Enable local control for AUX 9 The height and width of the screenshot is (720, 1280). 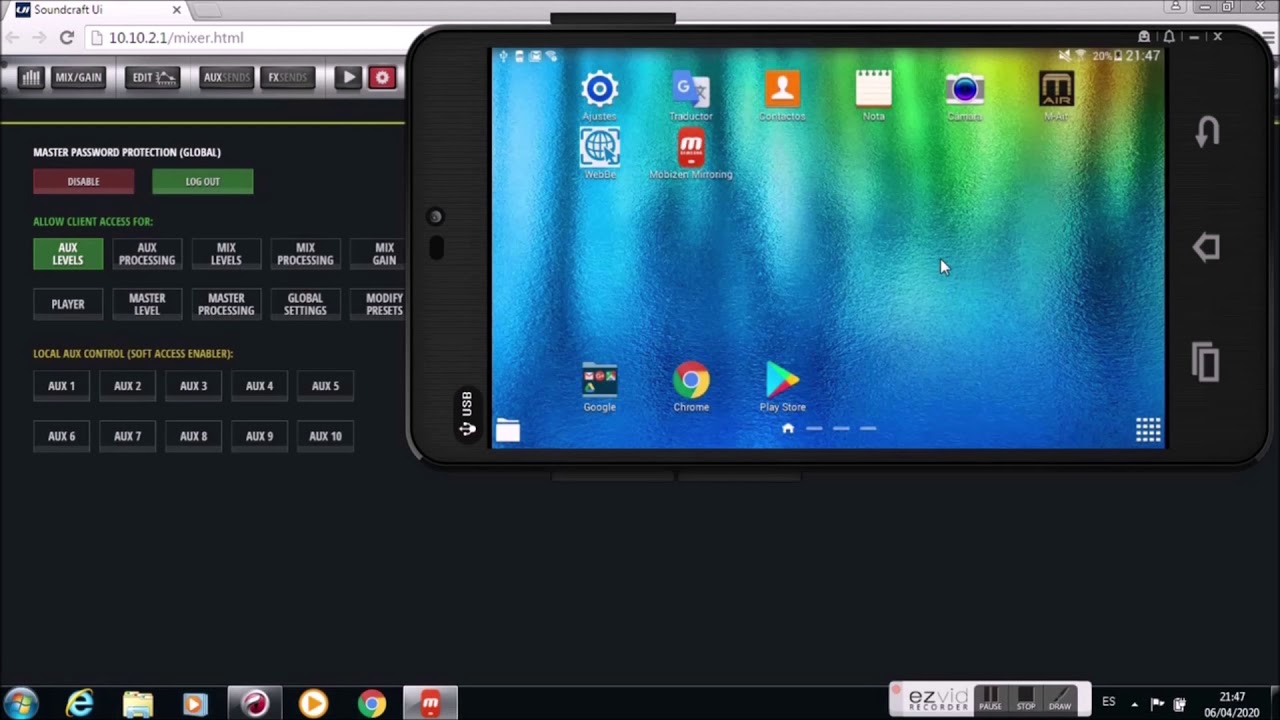coord(259,436)
